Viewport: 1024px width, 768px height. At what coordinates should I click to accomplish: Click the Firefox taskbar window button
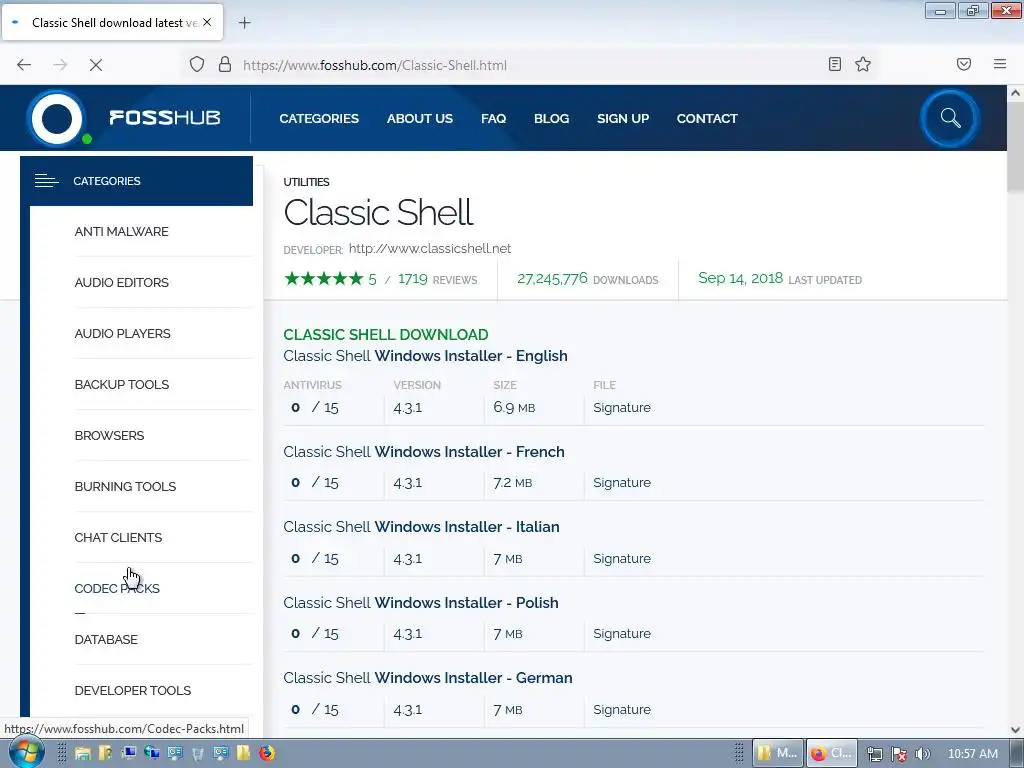(831, 753)
